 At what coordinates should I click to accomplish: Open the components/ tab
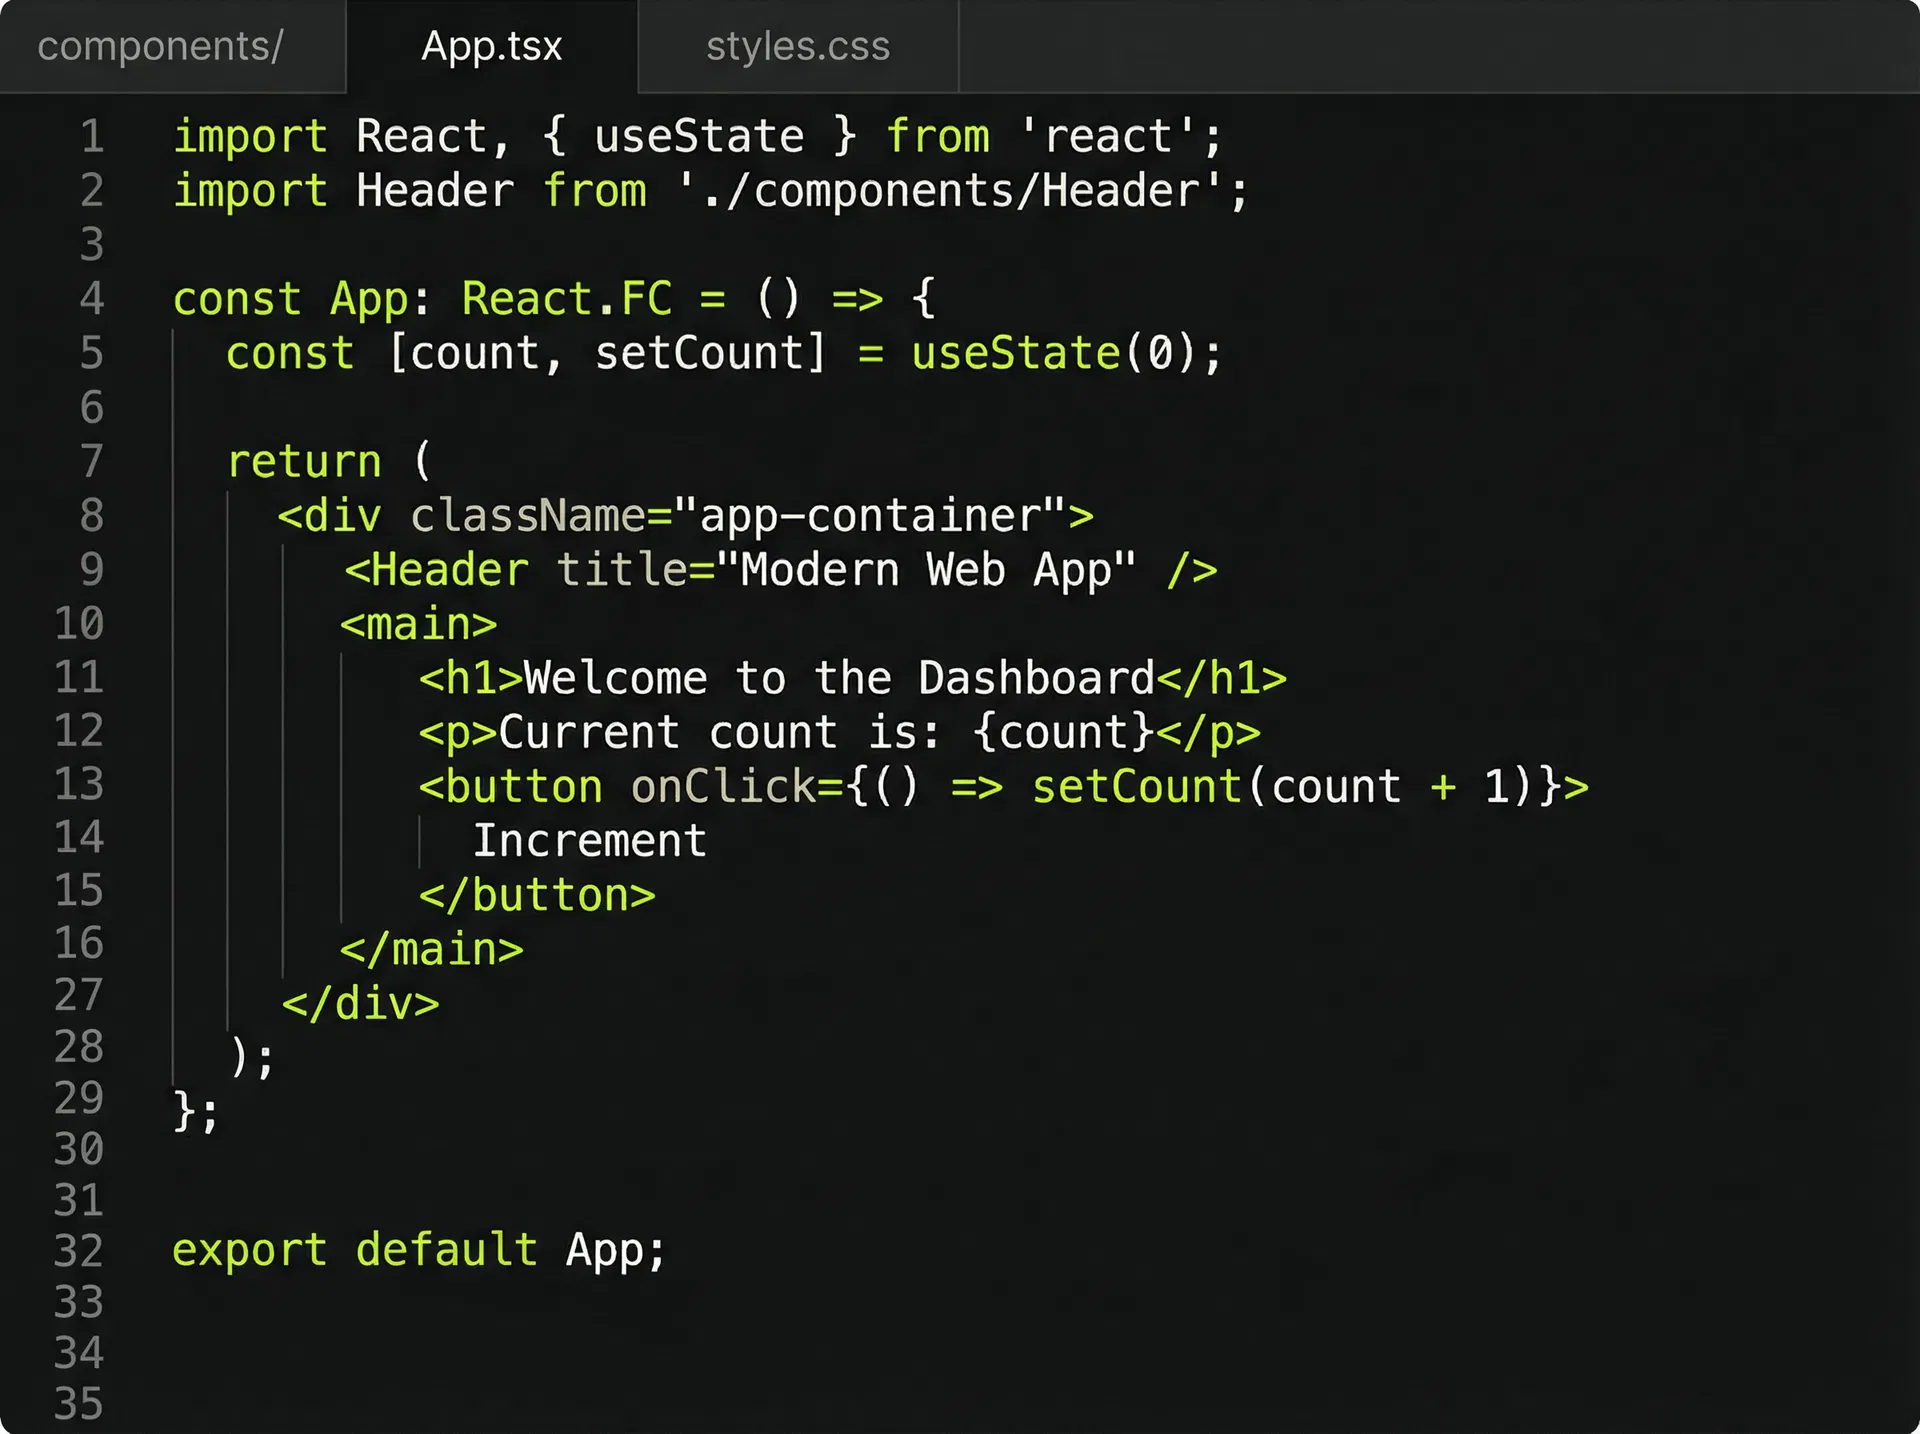point(158,46)
